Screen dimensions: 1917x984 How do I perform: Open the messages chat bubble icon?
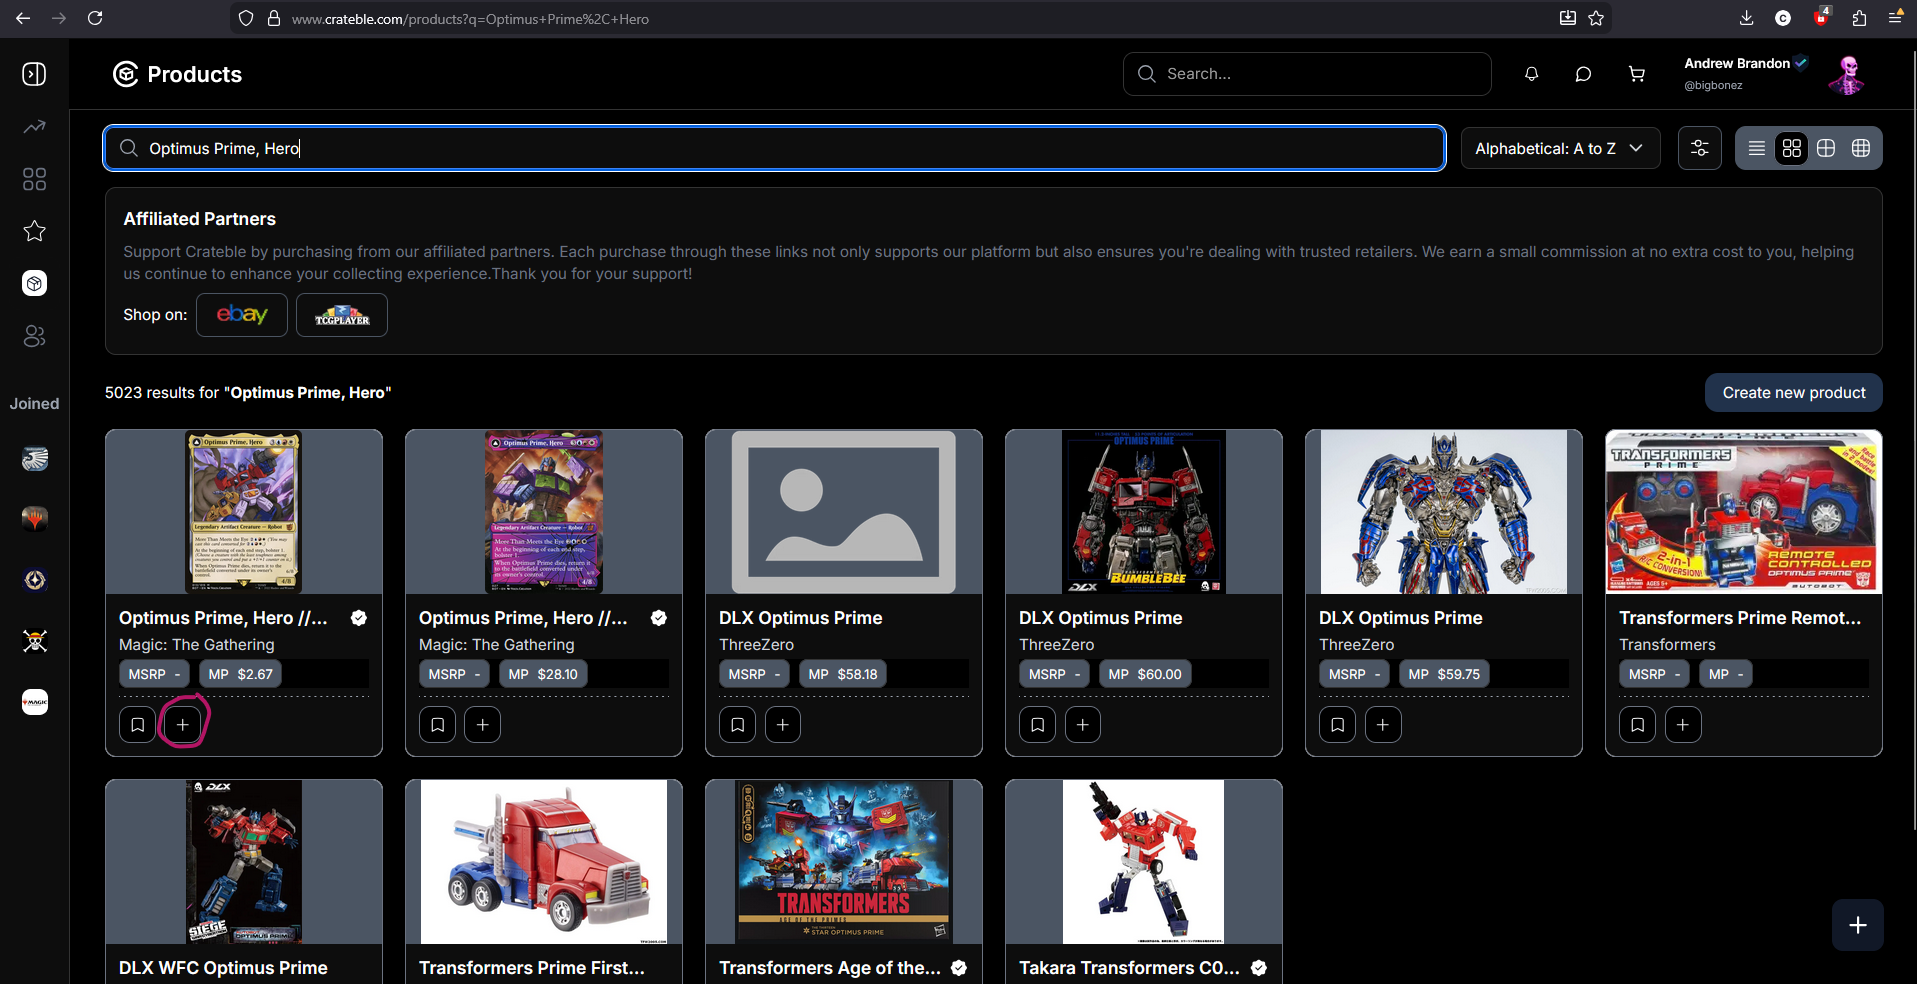click(1583, 74)
